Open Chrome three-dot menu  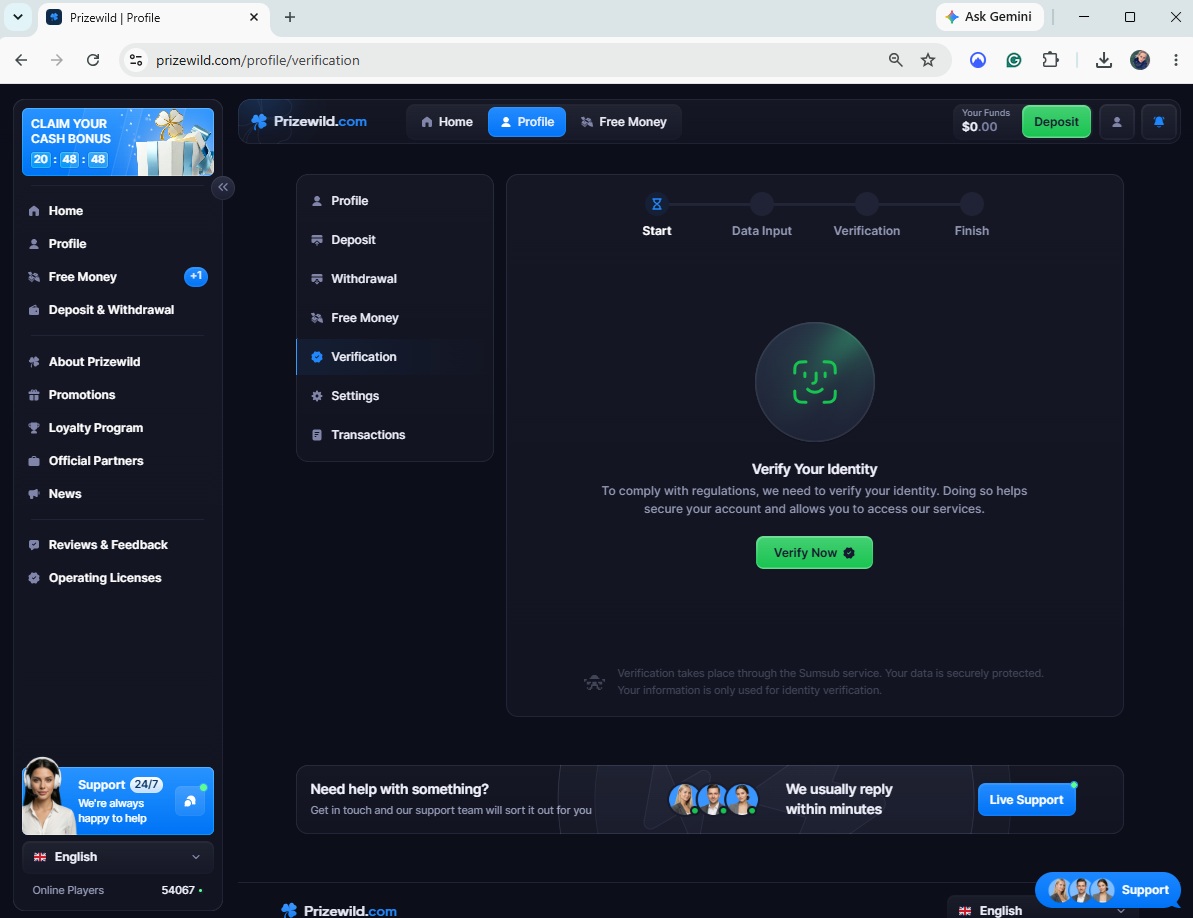(1176, 60)
